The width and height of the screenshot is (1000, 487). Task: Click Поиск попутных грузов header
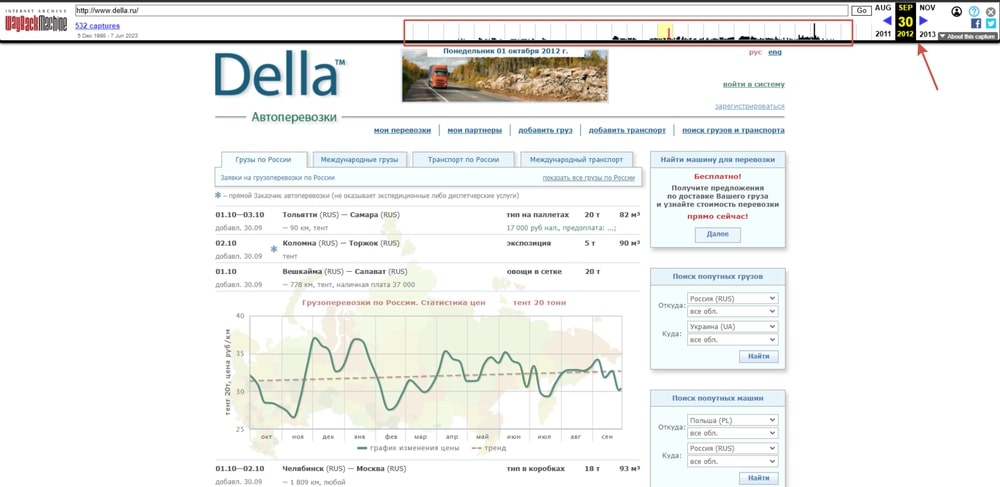(x=717, y=276)
